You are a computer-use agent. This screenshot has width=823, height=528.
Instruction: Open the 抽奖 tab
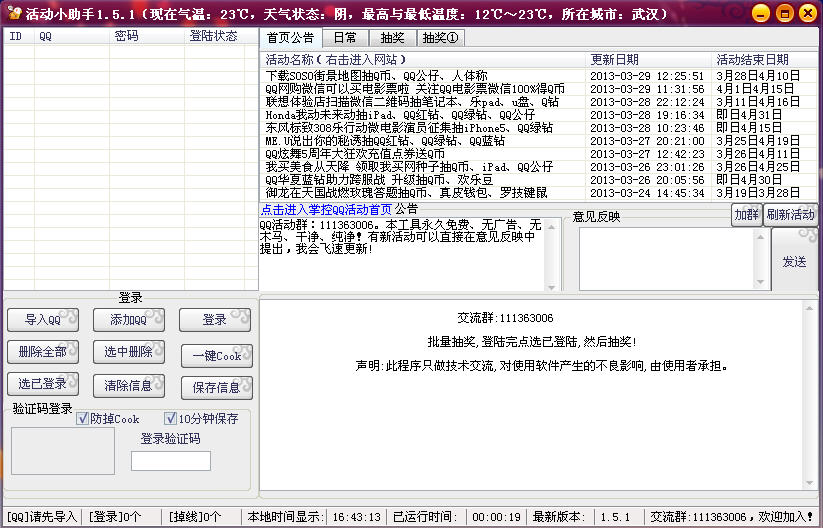pos(392,38)
